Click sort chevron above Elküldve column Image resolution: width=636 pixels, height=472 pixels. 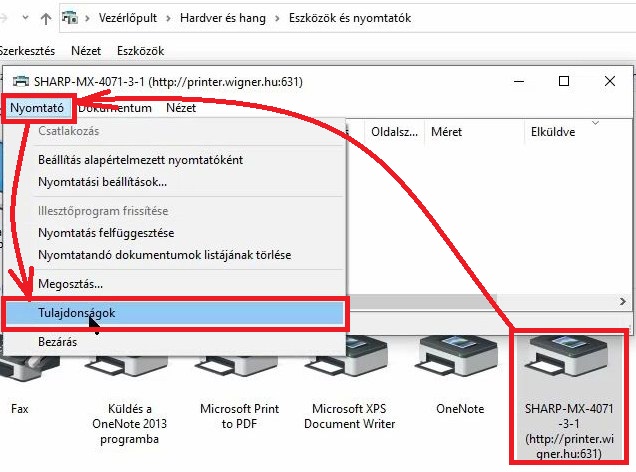tap(595, 122)
